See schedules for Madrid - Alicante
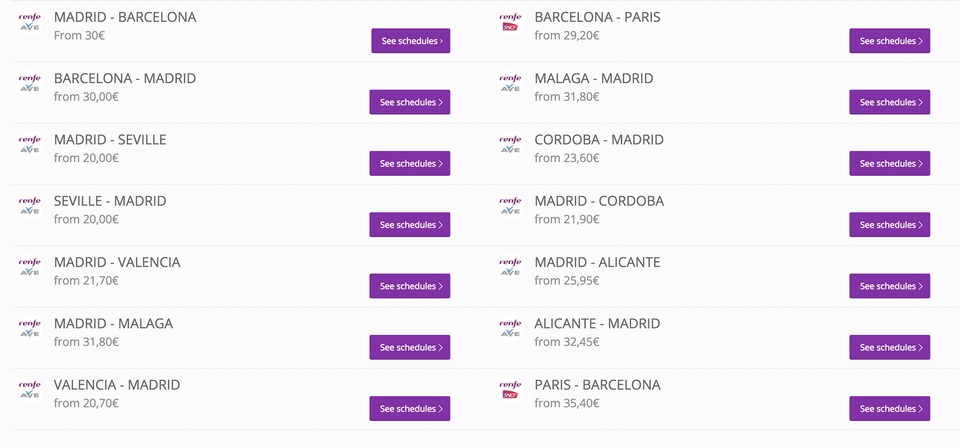Image resolution: width=960 pixels, height=448 pixels. [x=890, y=286]
